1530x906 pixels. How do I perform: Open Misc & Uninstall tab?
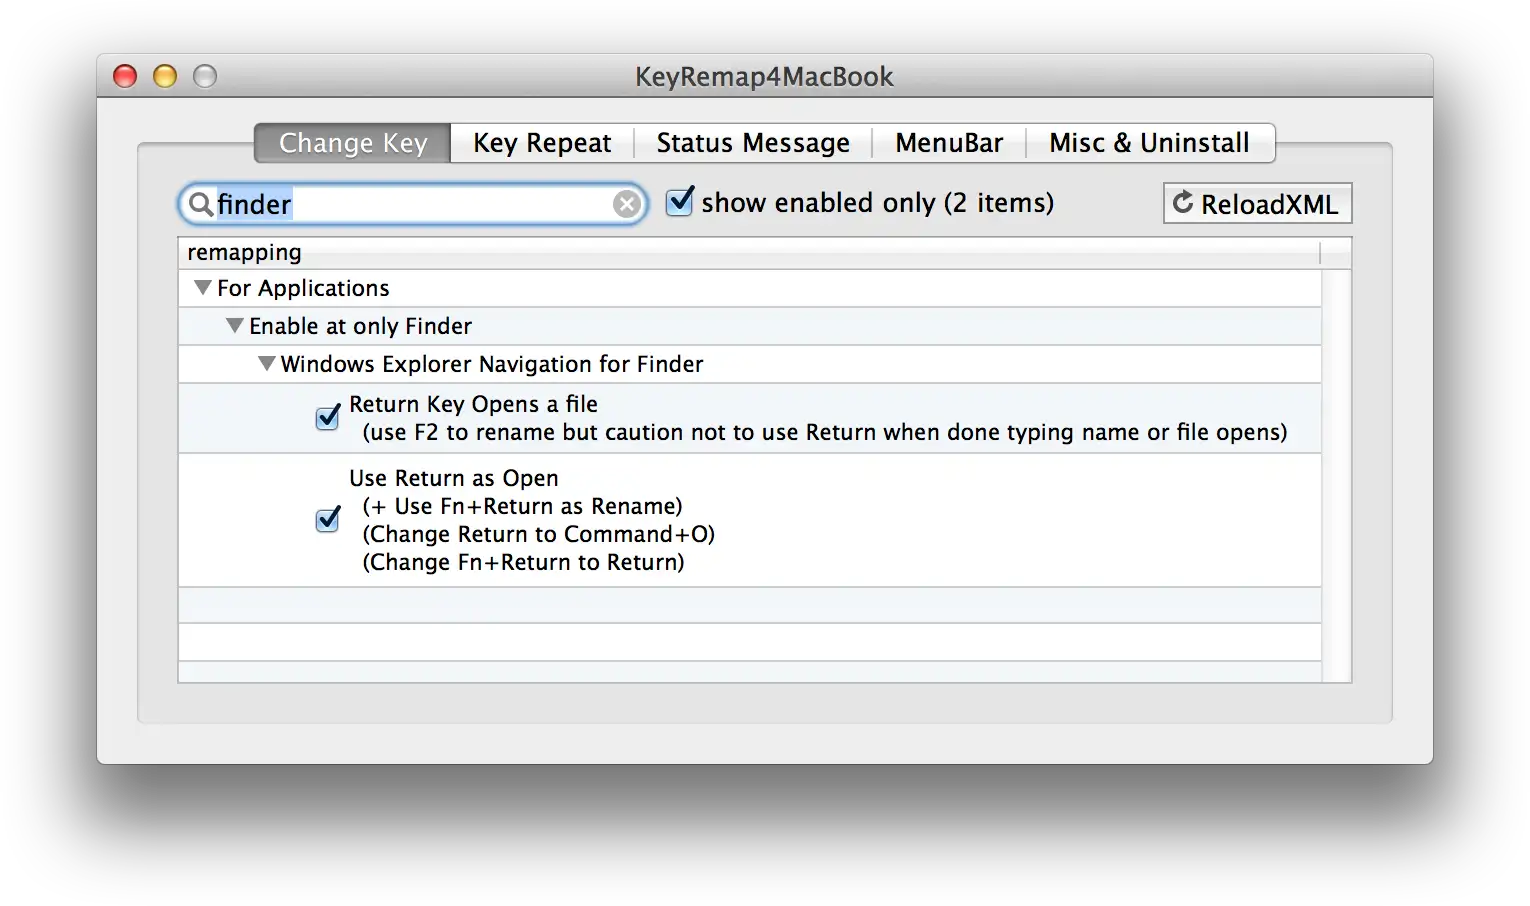click(x=1150, y=143)
